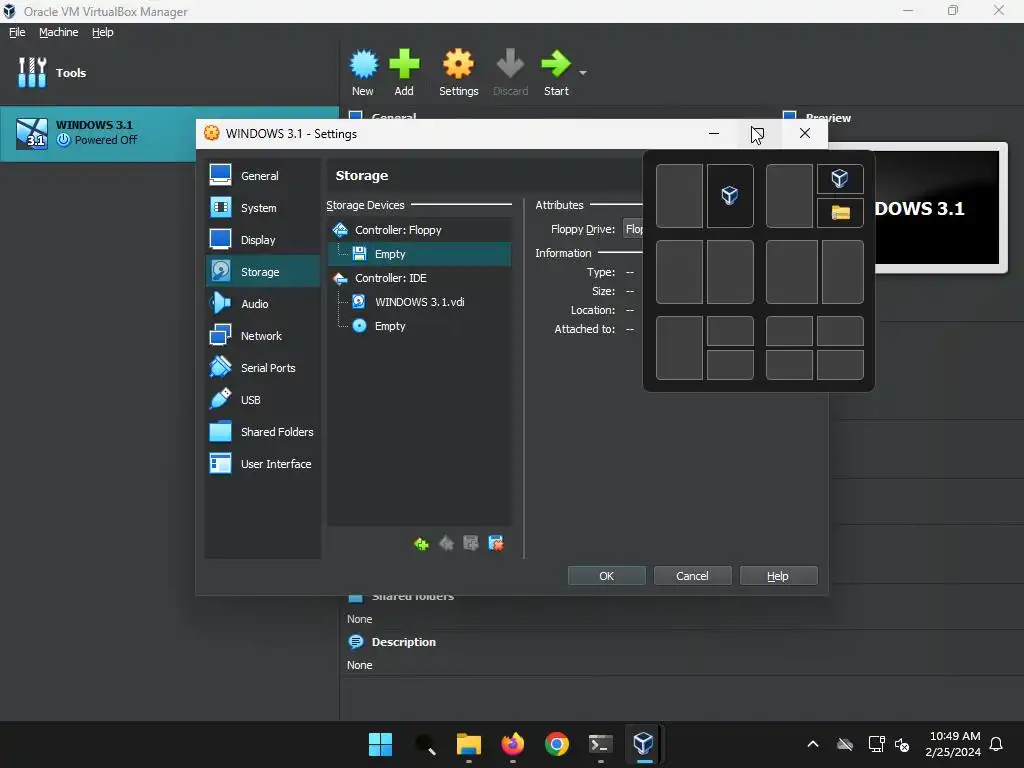Click Description section header in Manager

[404, 642]
